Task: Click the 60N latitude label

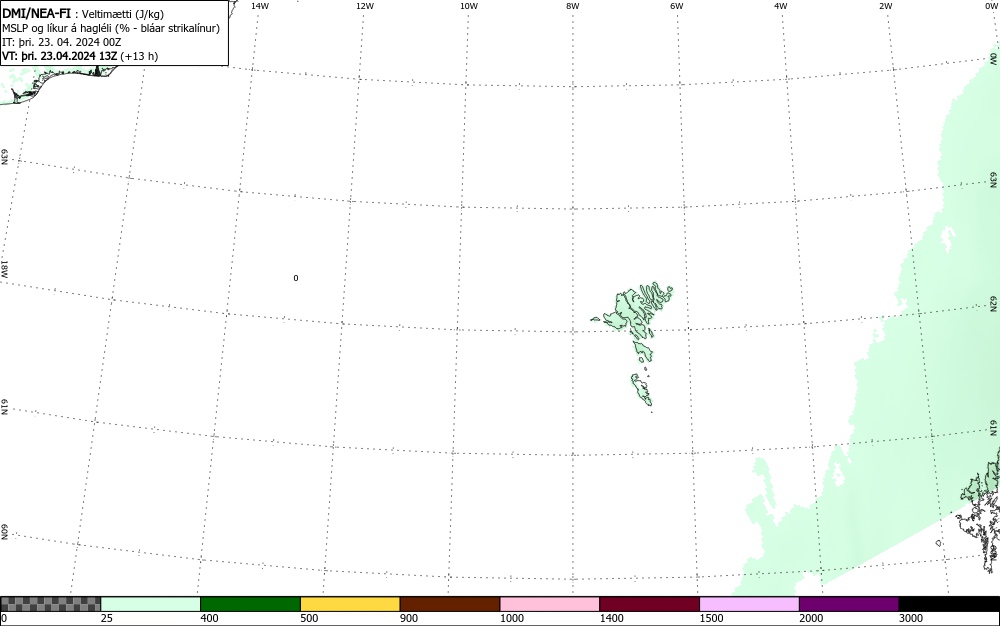Action: pyautogui.click(x=4, y=532)
